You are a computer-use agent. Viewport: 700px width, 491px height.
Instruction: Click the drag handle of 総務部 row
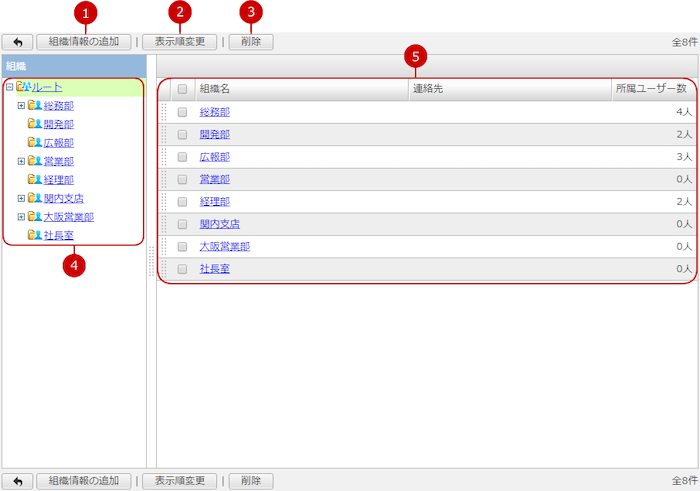(x=165, y=112)
